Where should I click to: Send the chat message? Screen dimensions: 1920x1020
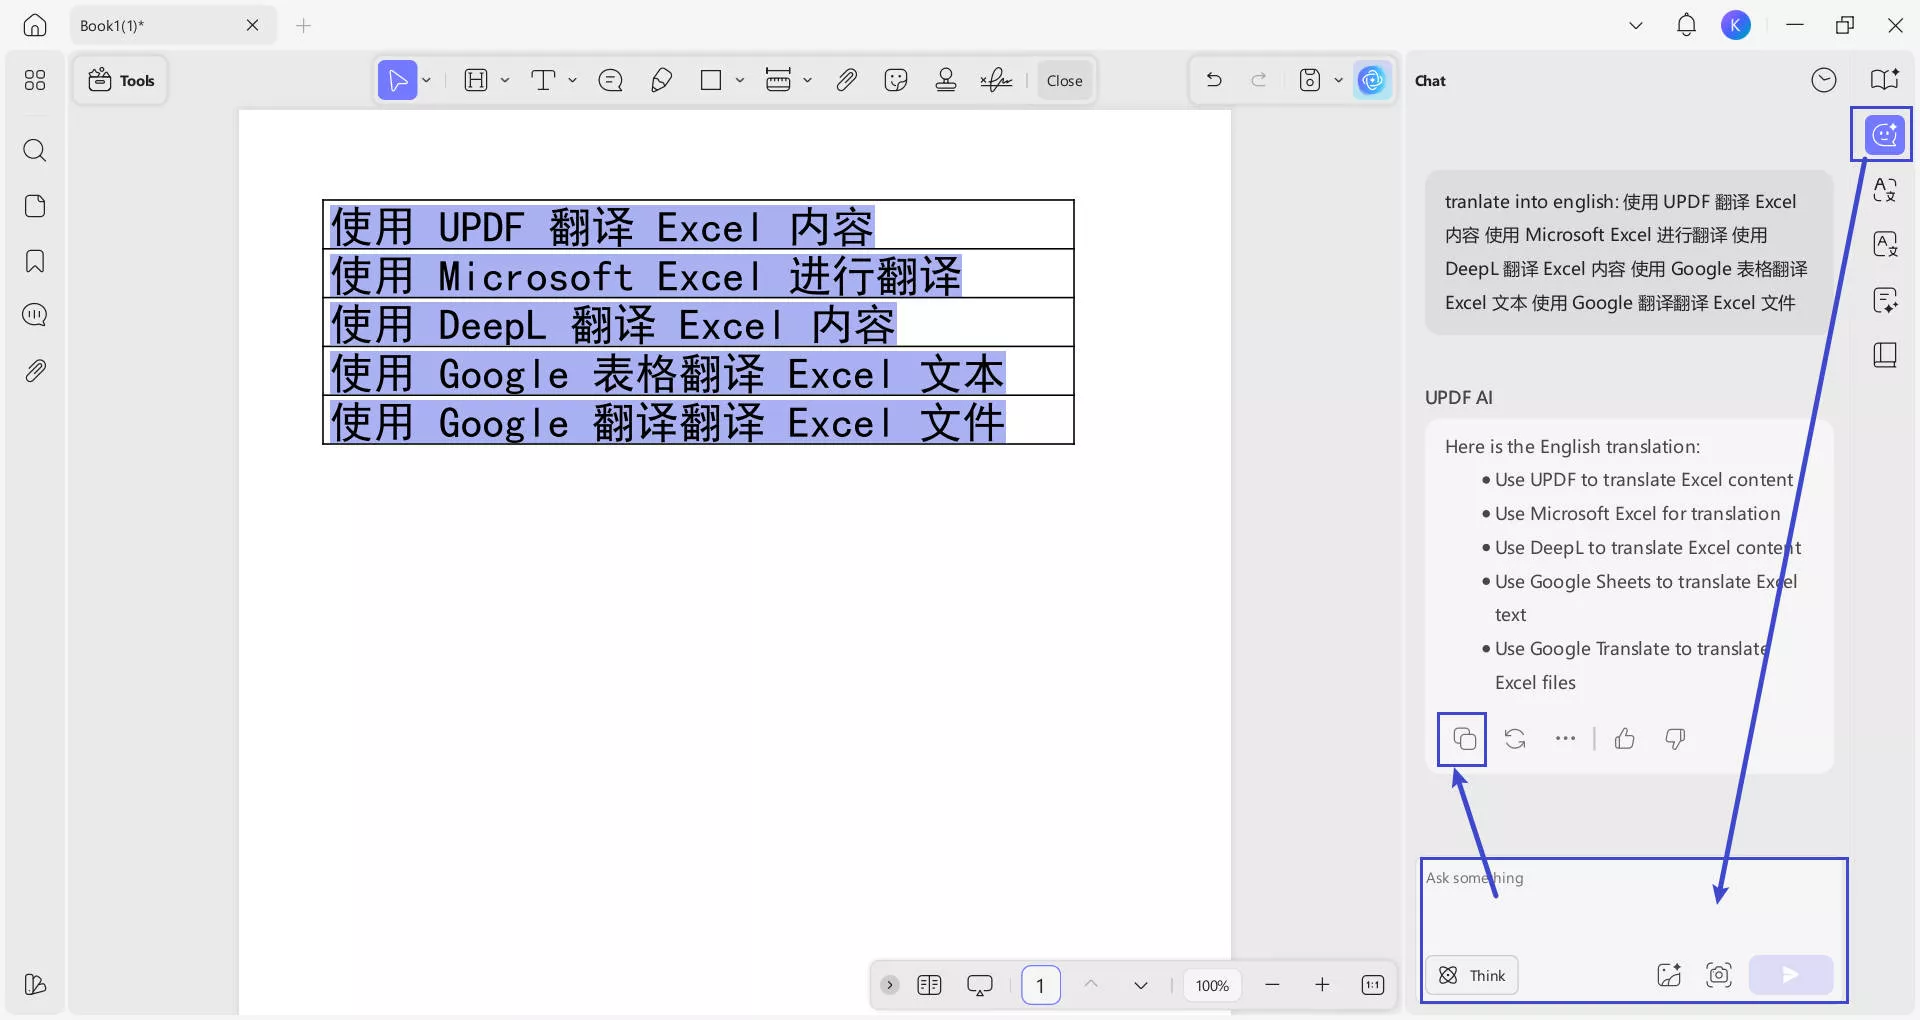pos(1790,975)
